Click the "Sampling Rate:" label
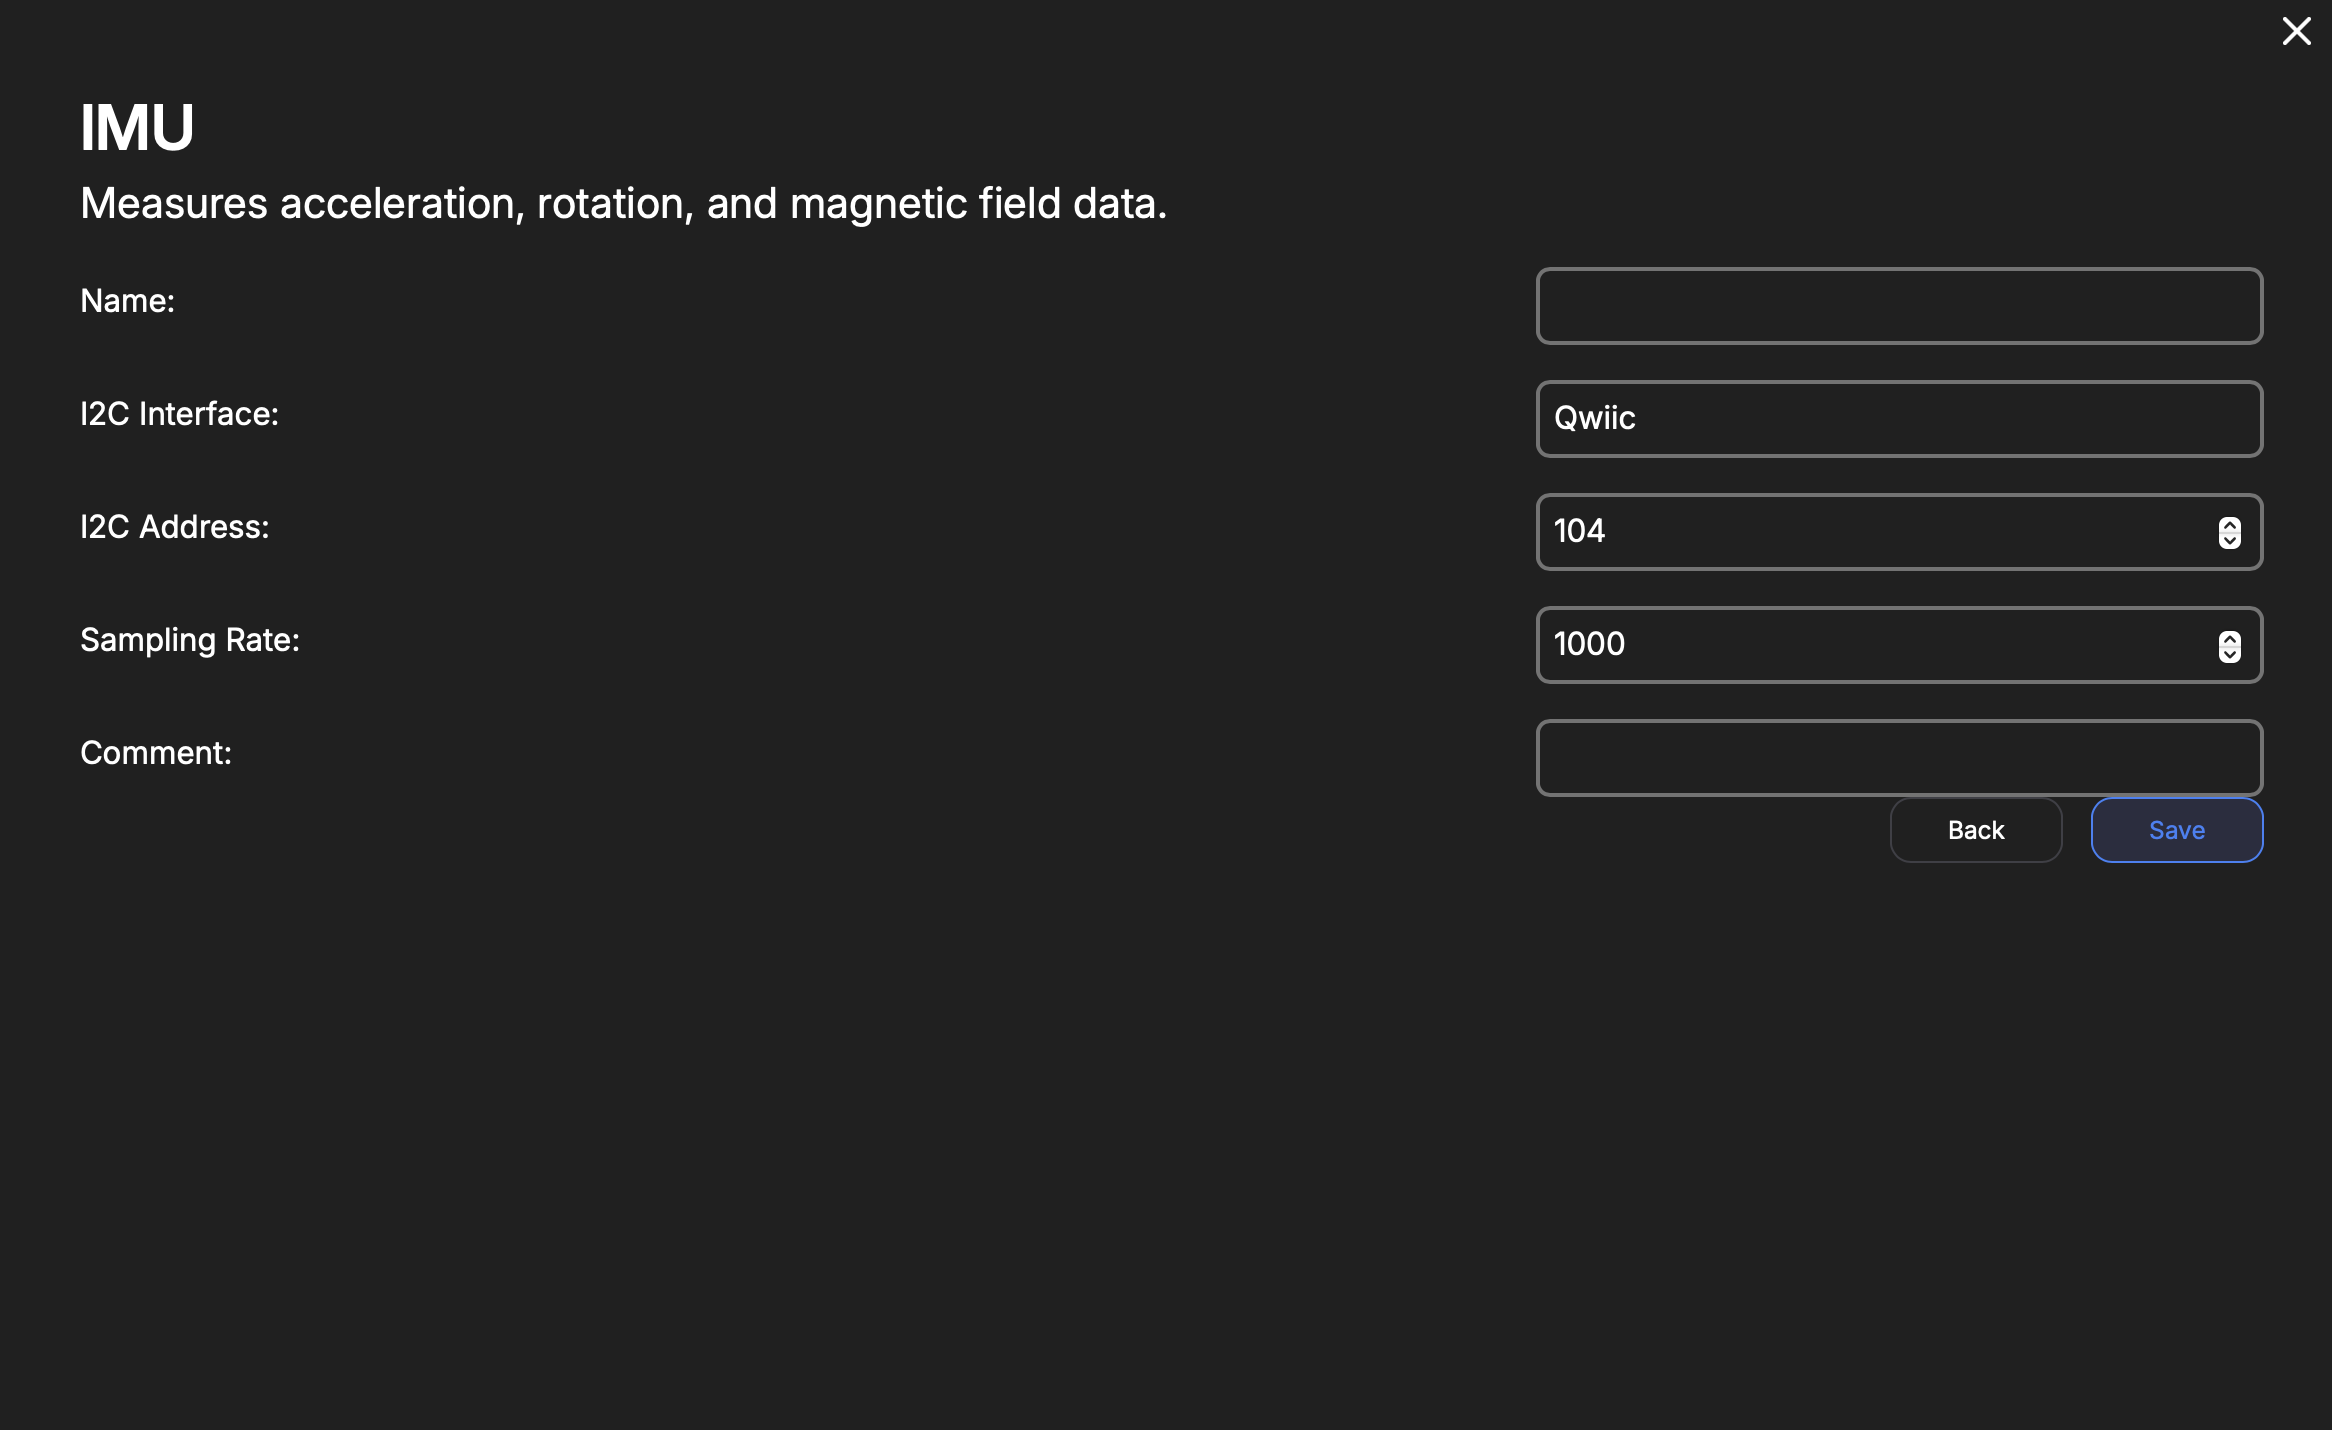 (x=190, y=640)
